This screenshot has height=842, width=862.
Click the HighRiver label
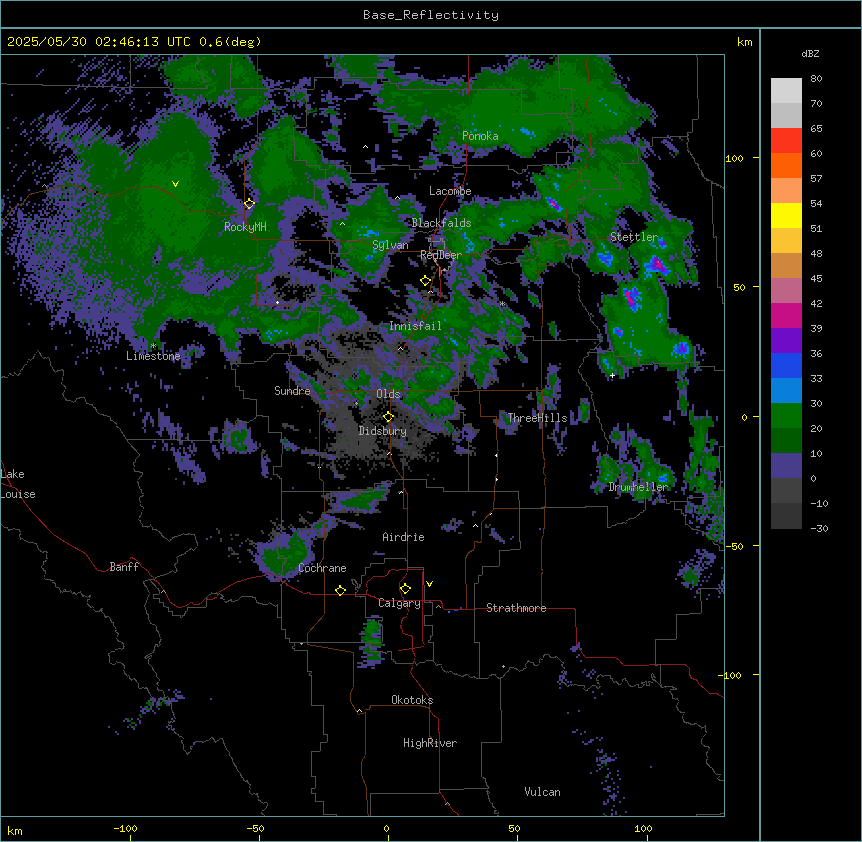tap(430, 743)
